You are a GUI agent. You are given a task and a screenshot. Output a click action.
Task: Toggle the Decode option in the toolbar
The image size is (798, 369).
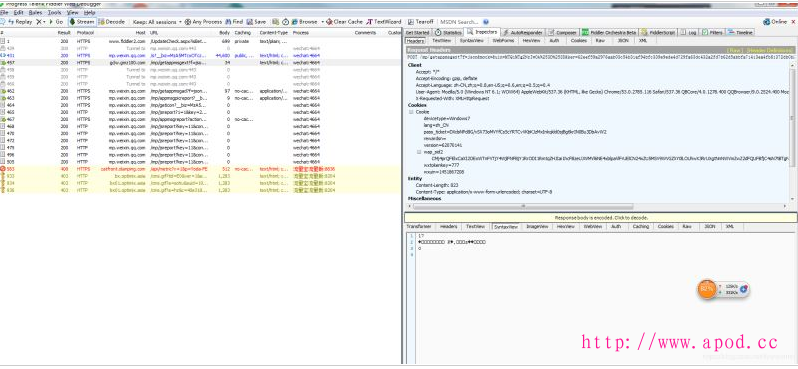tap(111, 22)
